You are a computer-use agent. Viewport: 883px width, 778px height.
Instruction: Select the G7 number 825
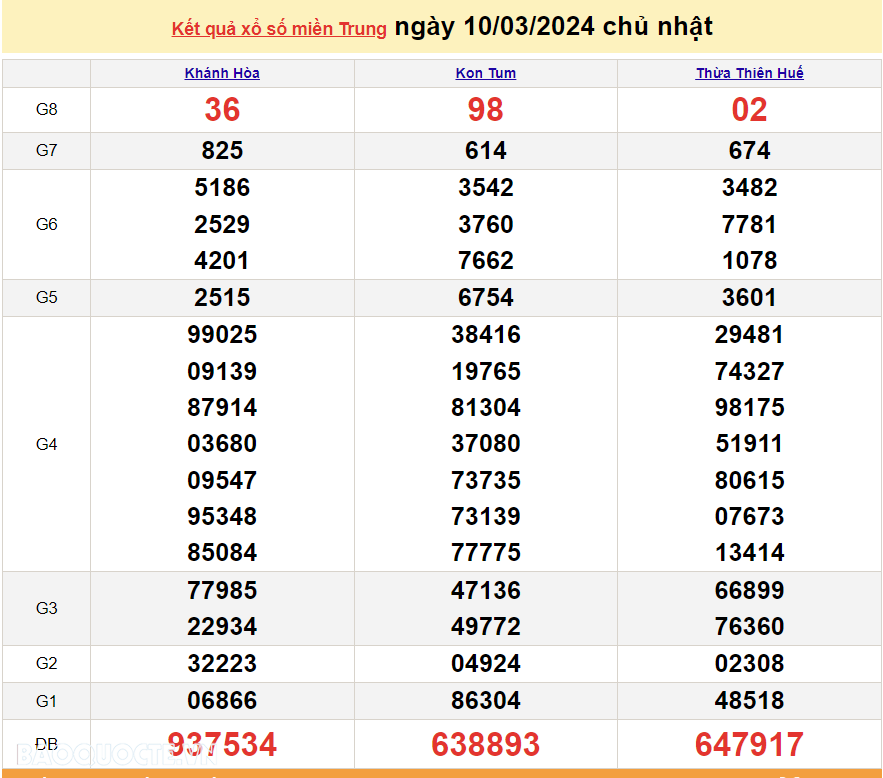(x=222, y=151)
